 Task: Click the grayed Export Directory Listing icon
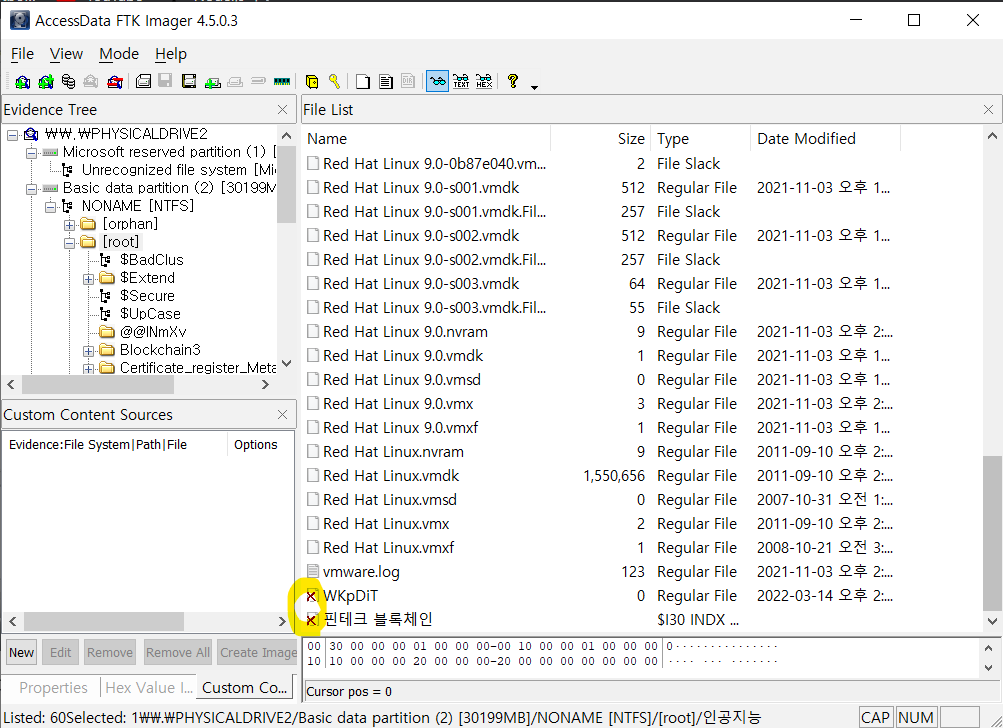coord(408,81)
